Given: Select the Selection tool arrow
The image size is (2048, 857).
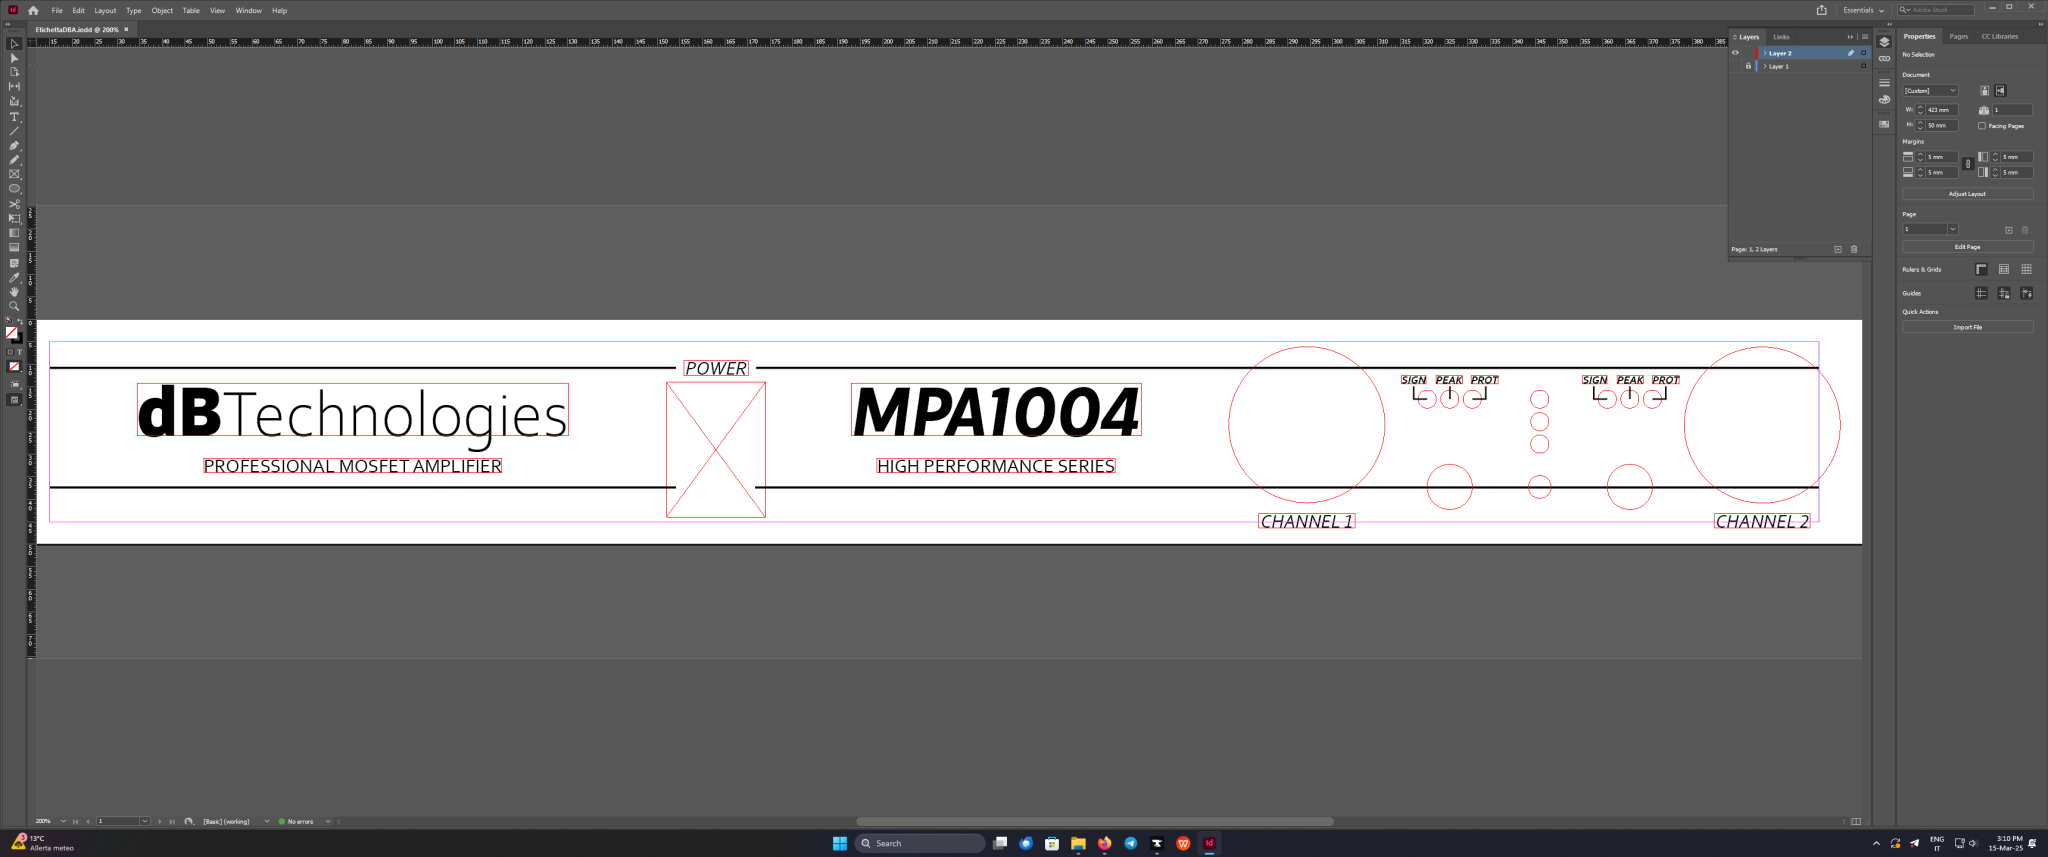Looking at the screenshot, I should pyautogui.click(x=14, y=44).
